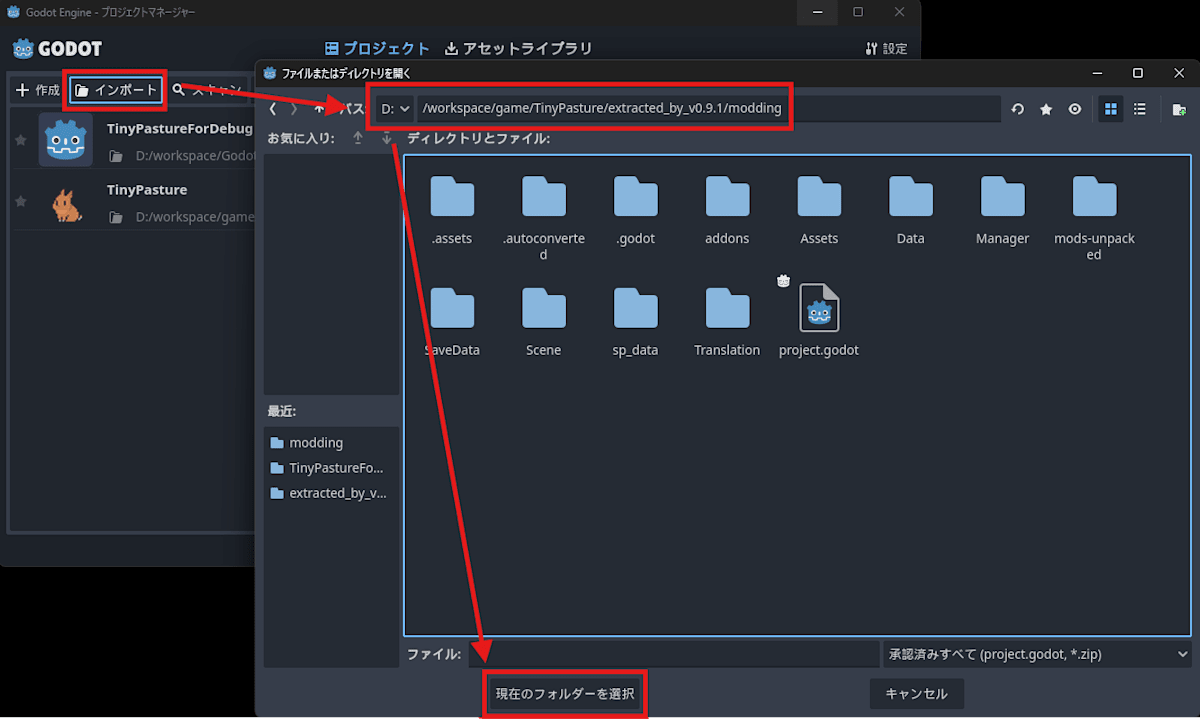Screen dimensions: 1200x719
Task: Favorite the TinyPastureForDebug project star
Action: (x=21, y=141)
